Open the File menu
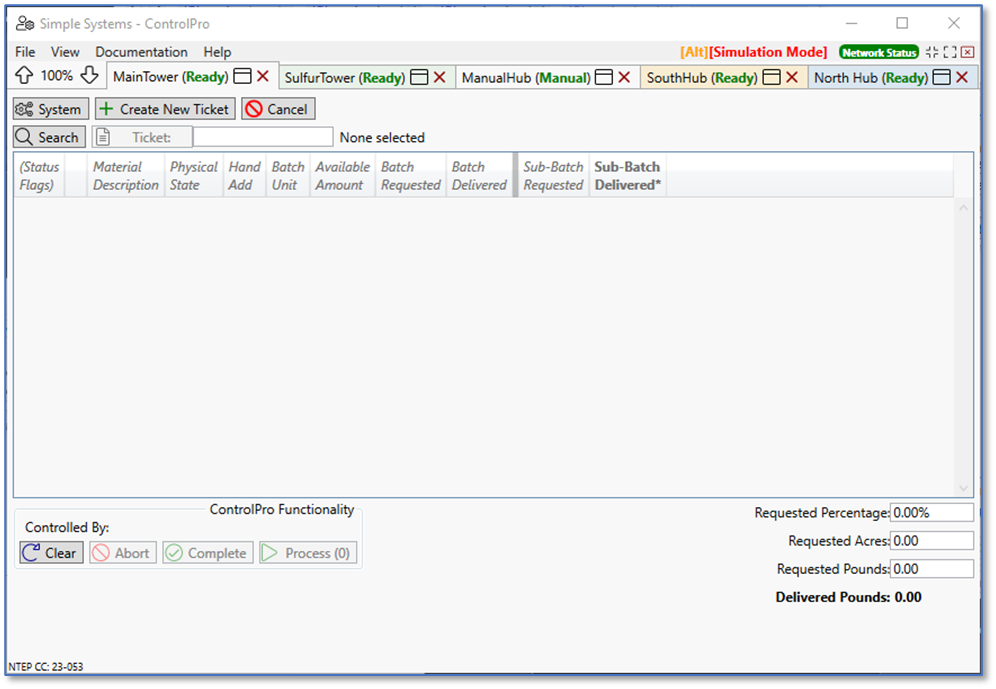The image size is (996, 689). tap(25, 52)
